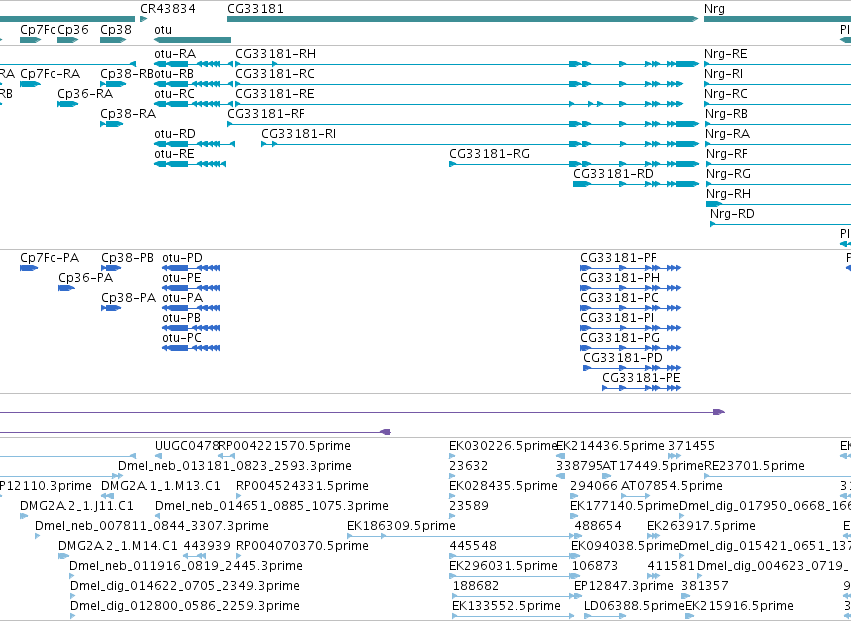
Task: Open transcript otu-RB
Action: [175, 74]
